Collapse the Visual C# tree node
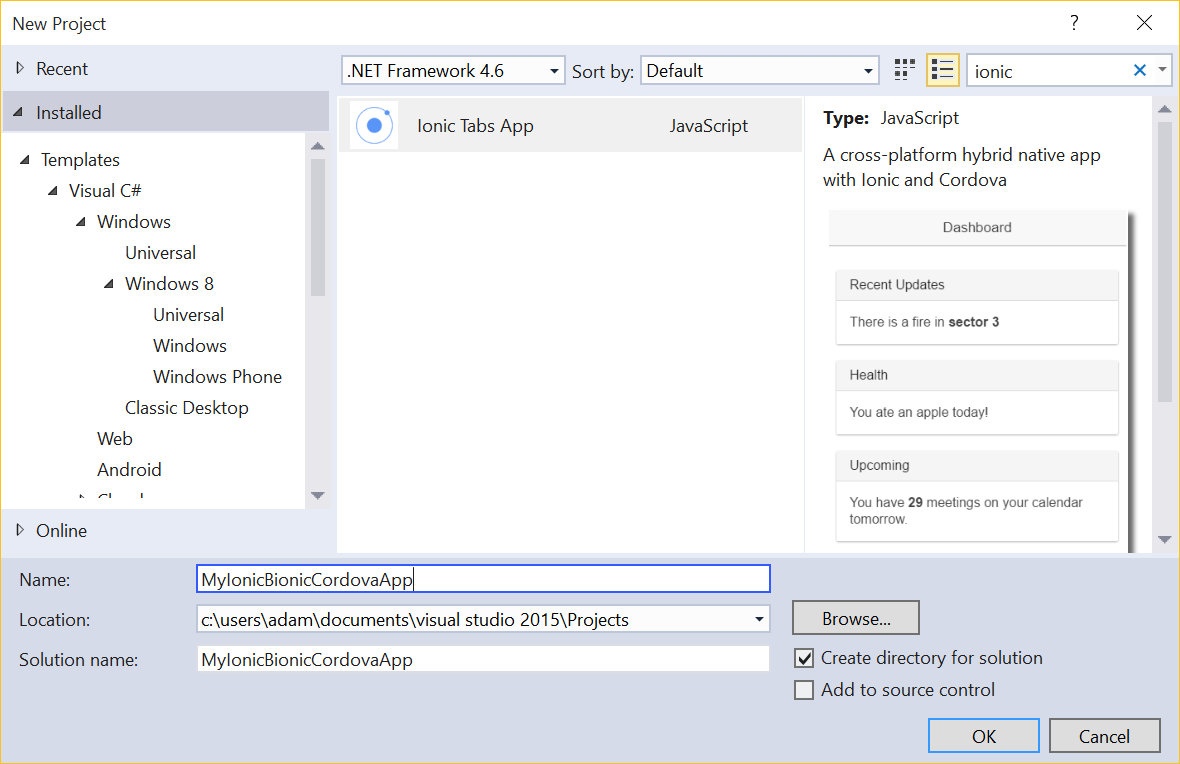Screen dimensions: 1180x764 pyautogui.click(x=53, y=190)
